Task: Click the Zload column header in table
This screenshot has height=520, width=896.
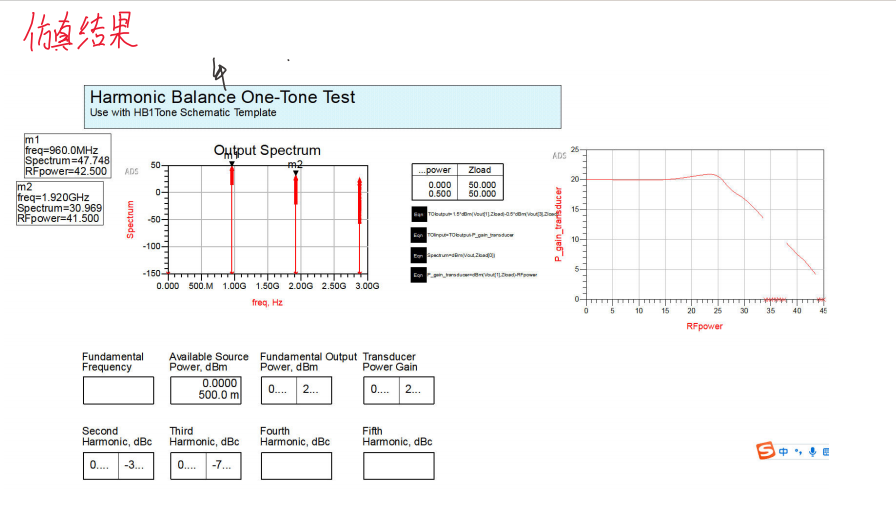Action: click(x=480, y=170)
